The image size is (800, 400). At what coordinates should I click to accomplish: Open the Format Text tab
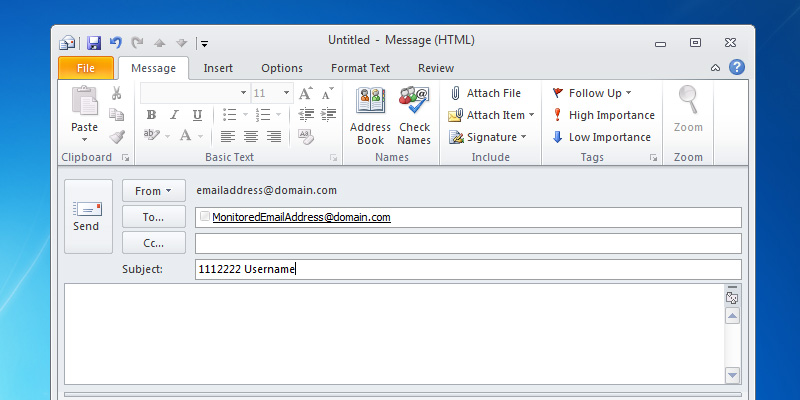[360, 68]
